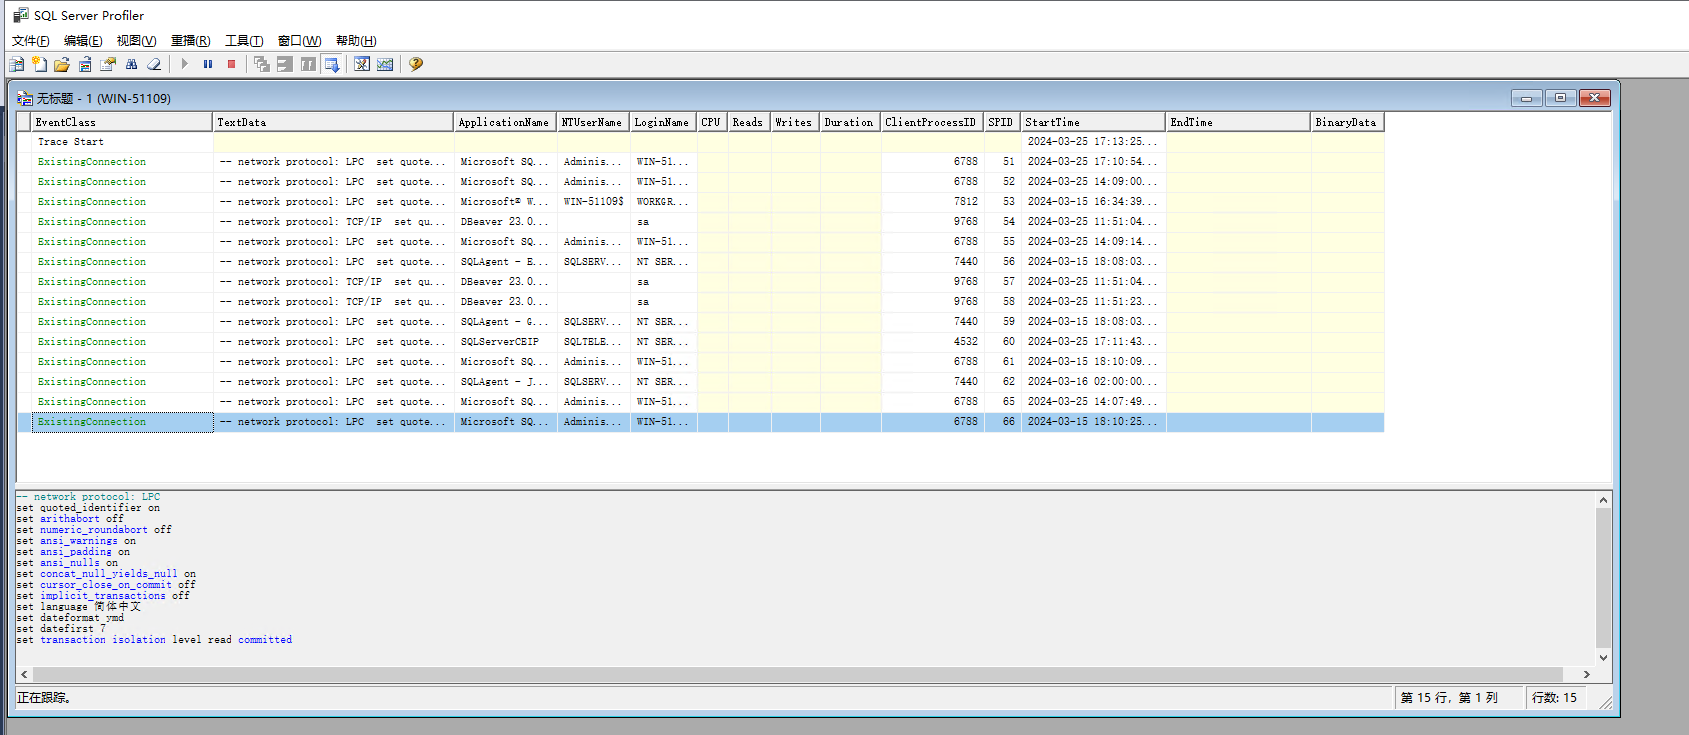Select the Trace Start row

(701, 142)
